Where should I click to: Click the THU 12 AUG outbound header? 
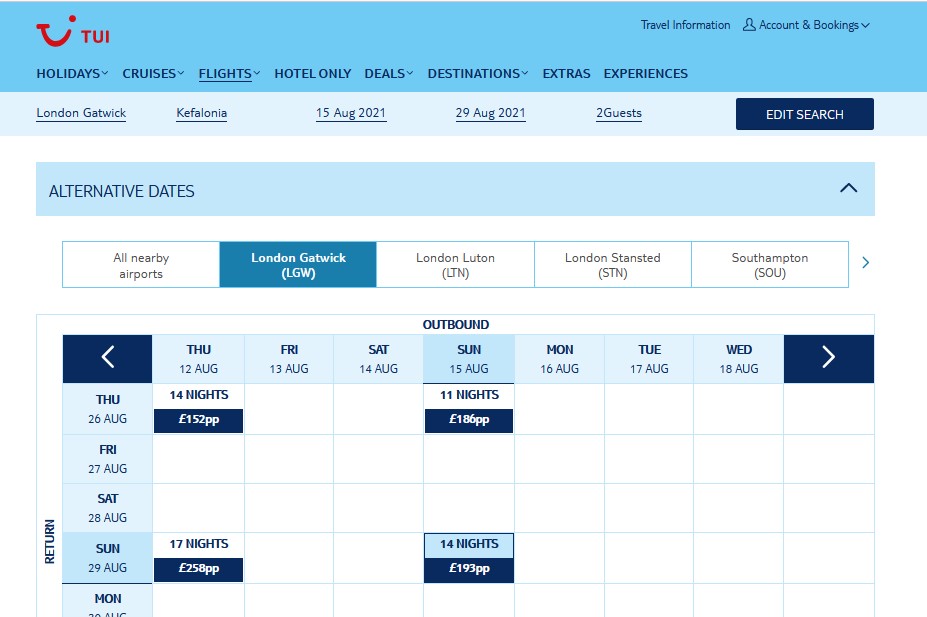(x=199, y=359)
